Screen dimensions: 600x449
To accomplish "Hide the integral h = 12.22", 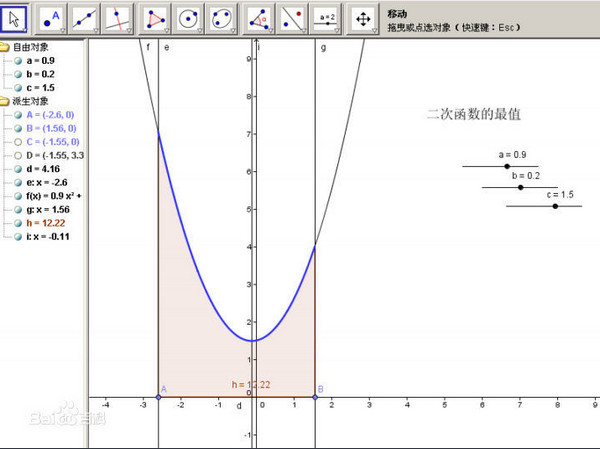I will (x=18, y=223).
